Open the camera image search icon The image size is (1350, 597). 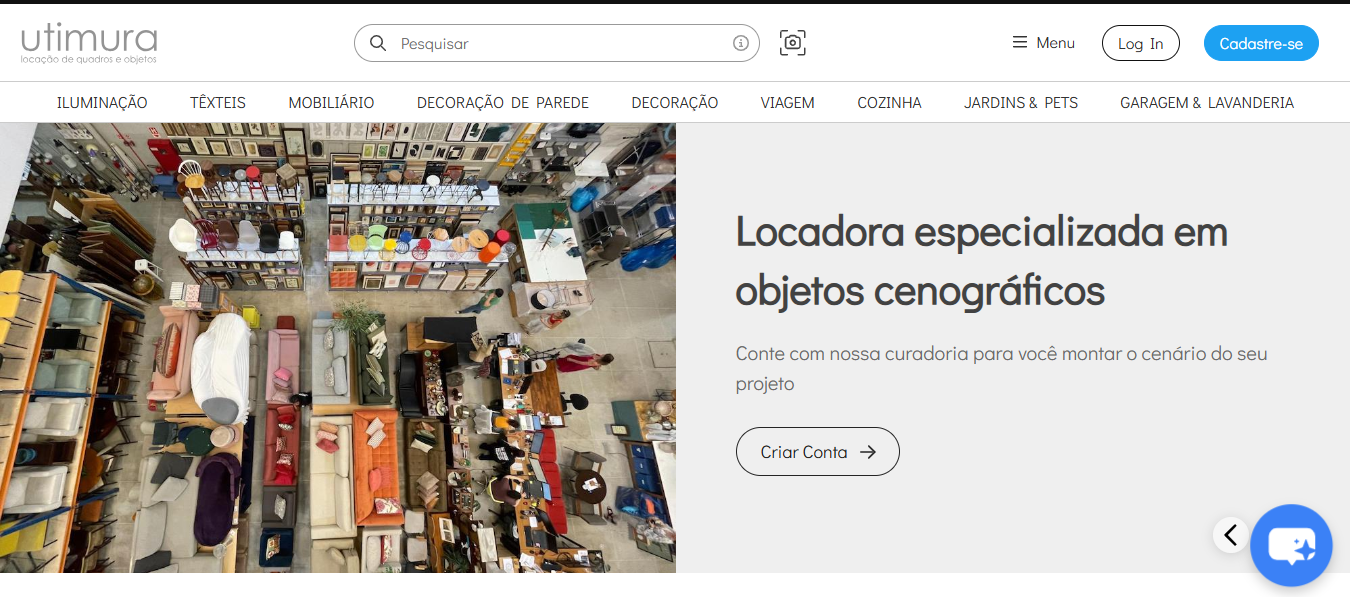(x=793, y=43)
